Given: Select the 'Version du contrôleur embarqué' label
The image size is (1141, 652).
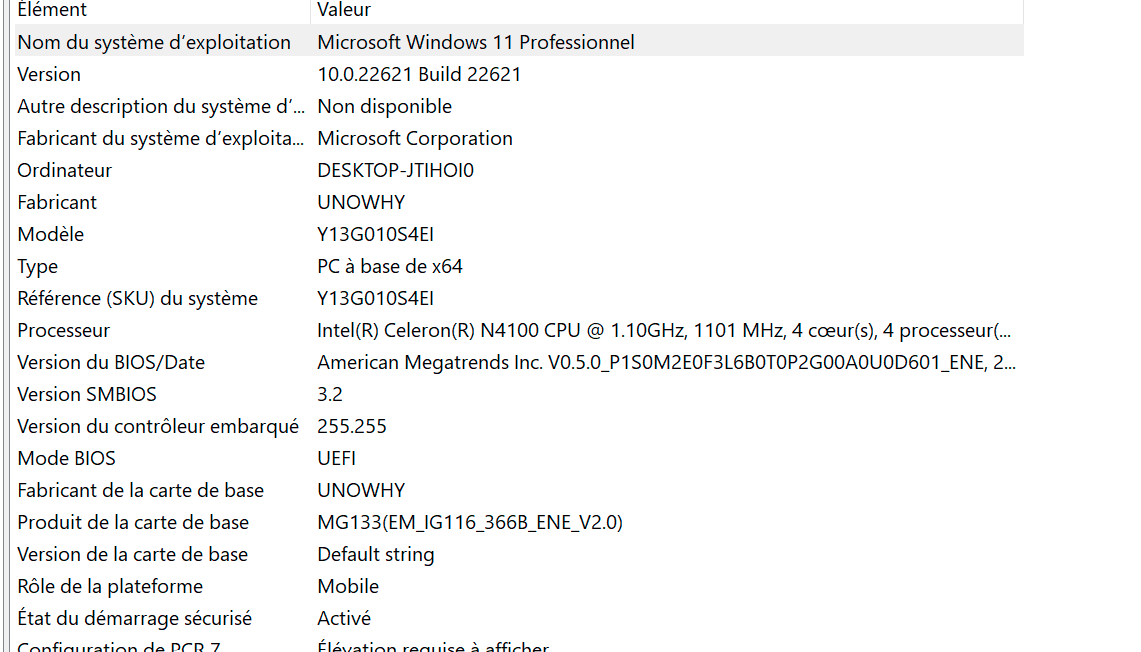Looking at the screenshot, I should (x=158, y=426).
